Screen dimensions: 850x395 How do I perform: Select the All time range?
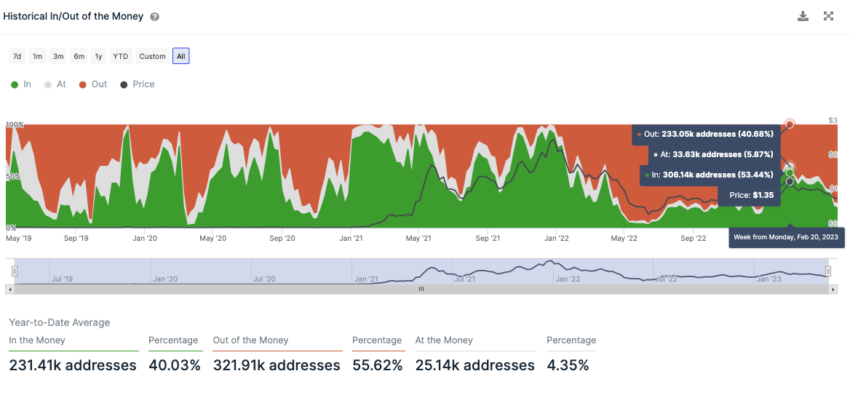tap(181, 56)
